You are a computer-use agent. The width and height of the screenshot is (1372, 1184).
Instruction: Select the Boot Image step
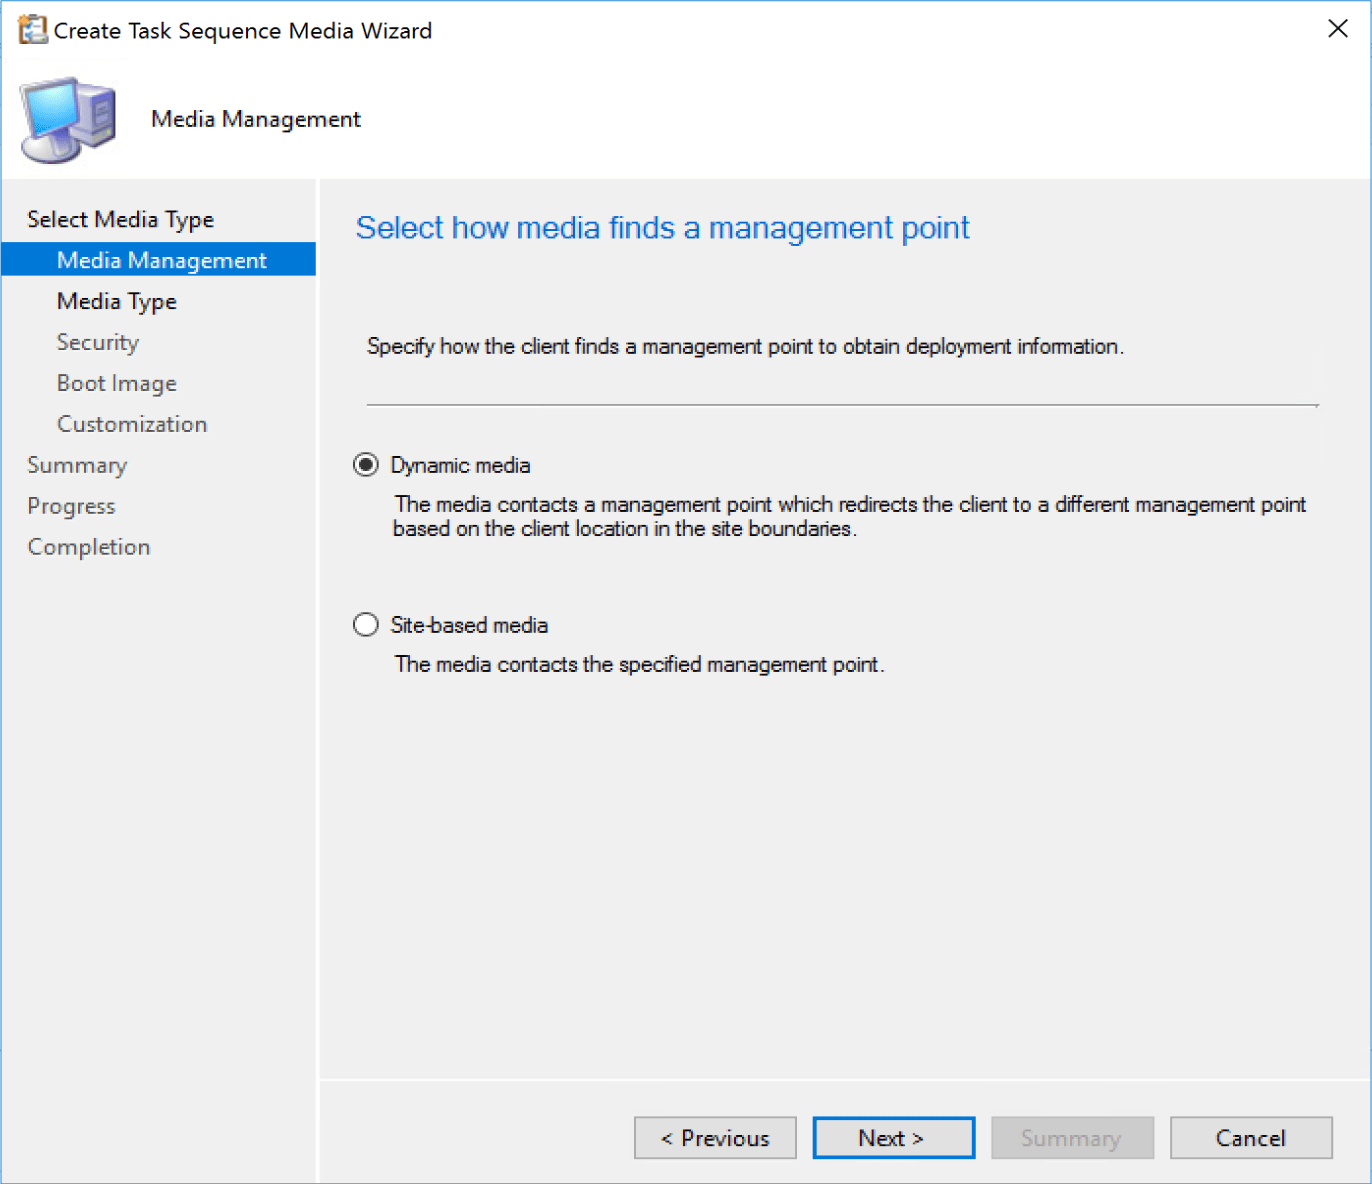[x=116, y=383]
